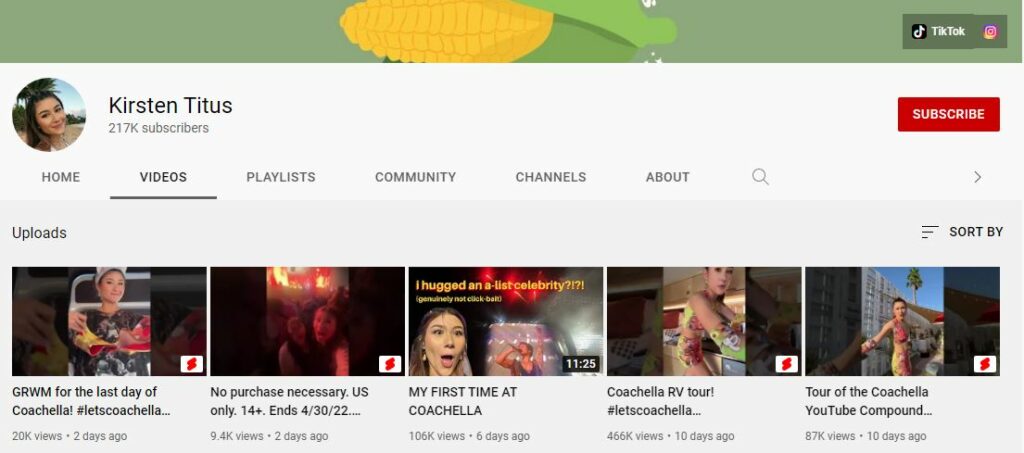Open the No purchase necessary video title
Screen dimensions: 1024x453
[289, 401]
